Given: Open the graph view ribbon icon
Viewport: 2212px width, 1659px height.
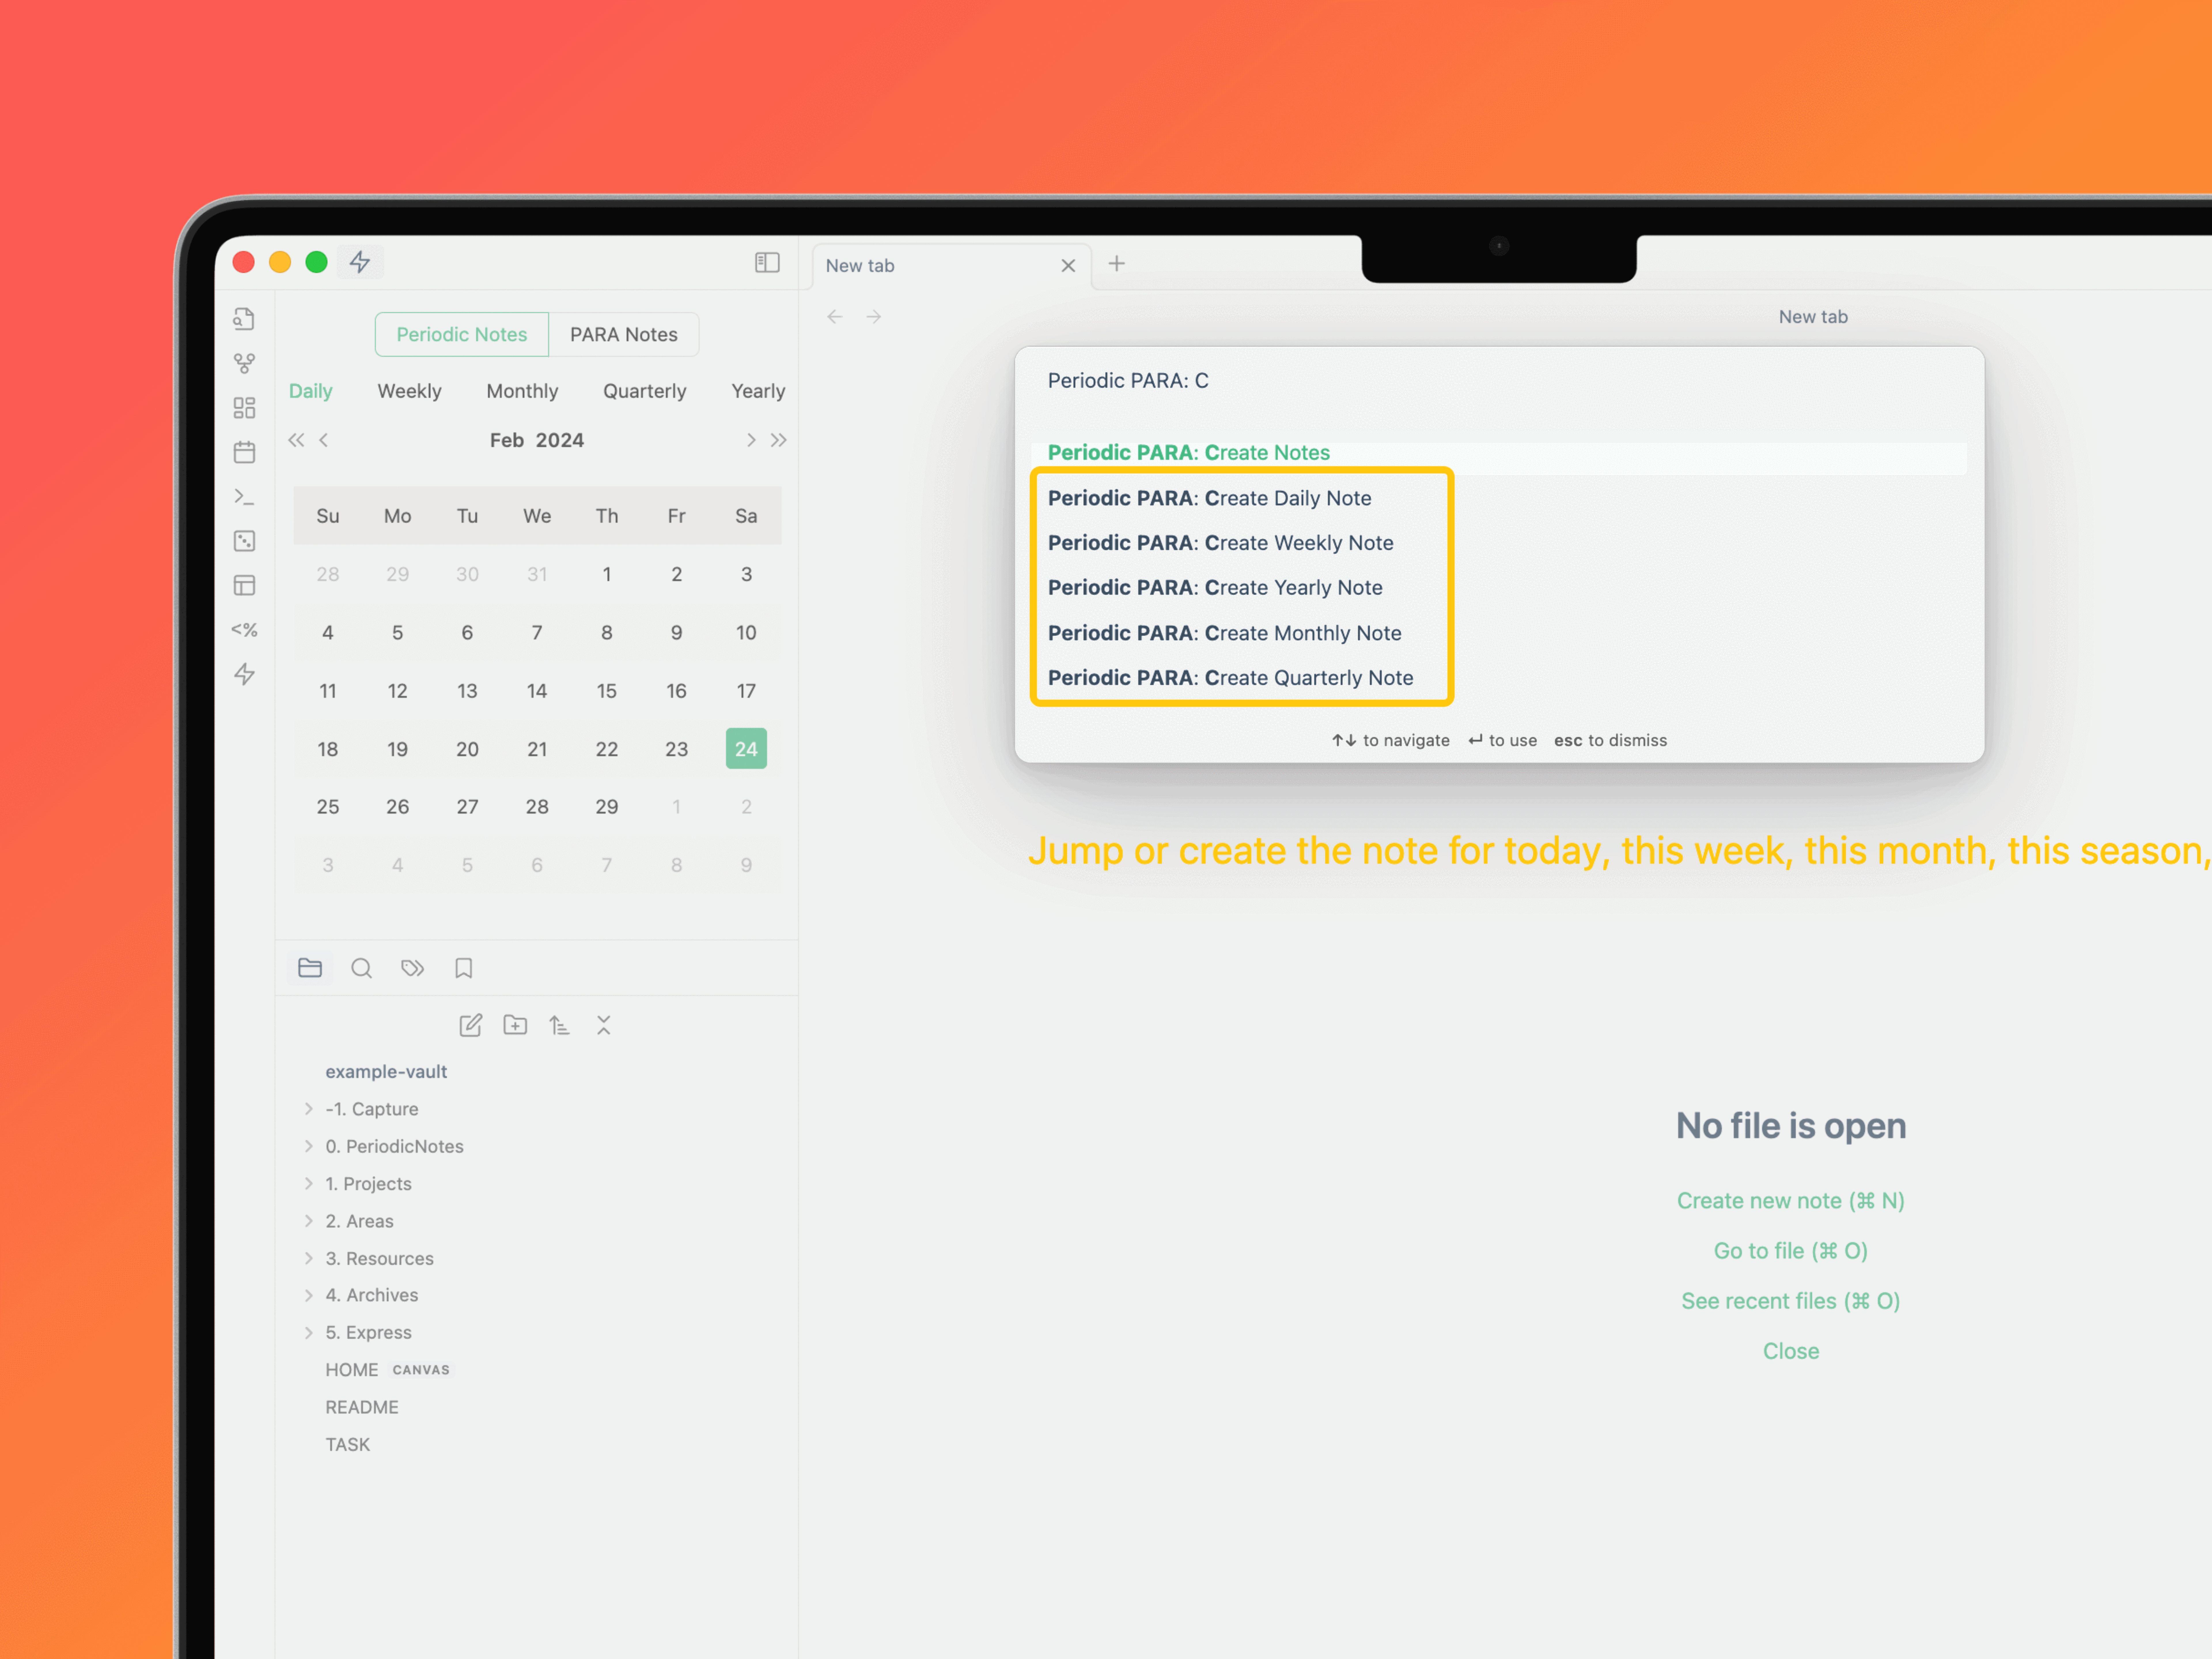Looking at the screenshot, I should [x=244, y=363].
